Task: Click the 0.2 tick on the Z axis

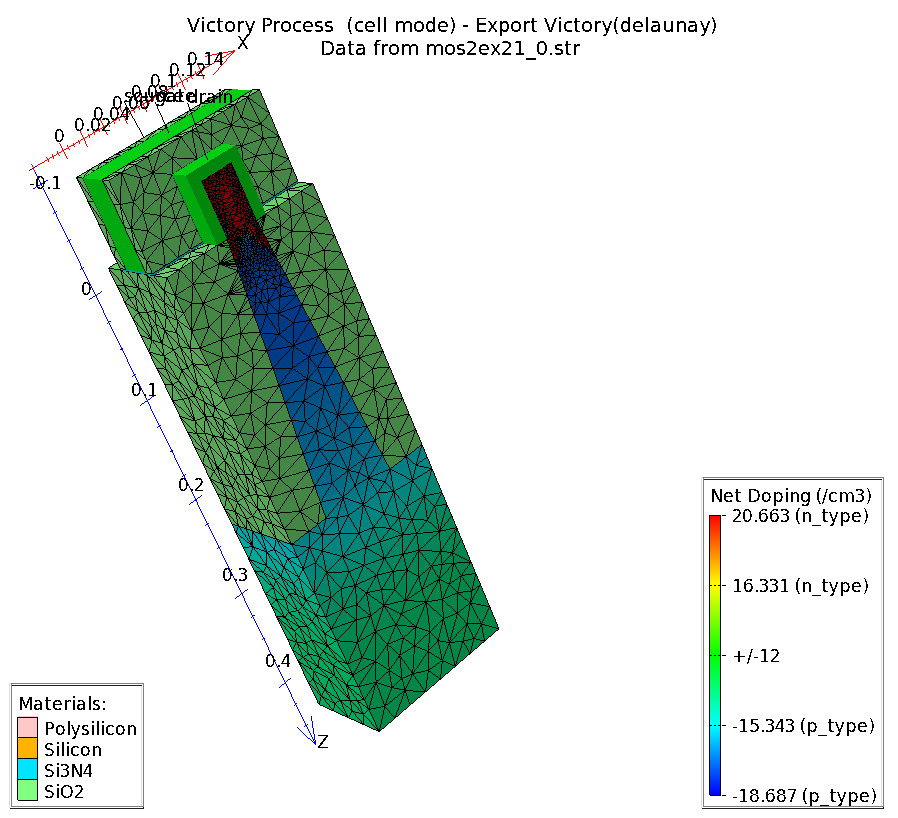Action: tap(190, 485)
